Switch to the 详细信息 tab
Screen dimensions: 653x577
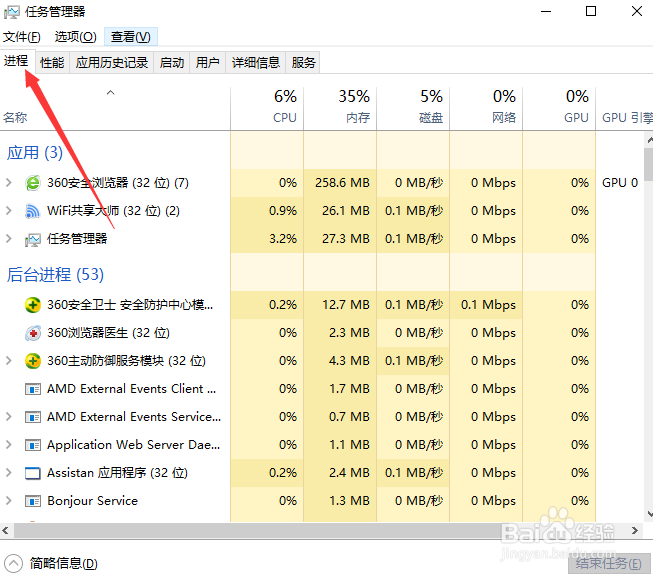(x=255, y=63)
